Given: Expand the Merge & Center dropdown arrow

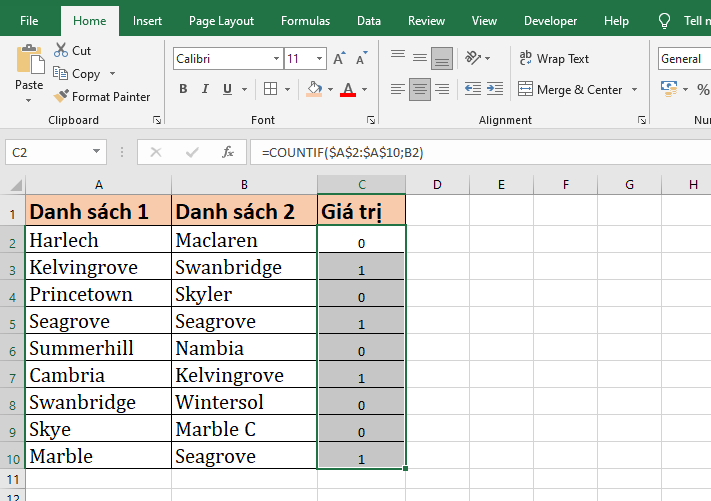Looking at the screenshot, I should 634,90.
